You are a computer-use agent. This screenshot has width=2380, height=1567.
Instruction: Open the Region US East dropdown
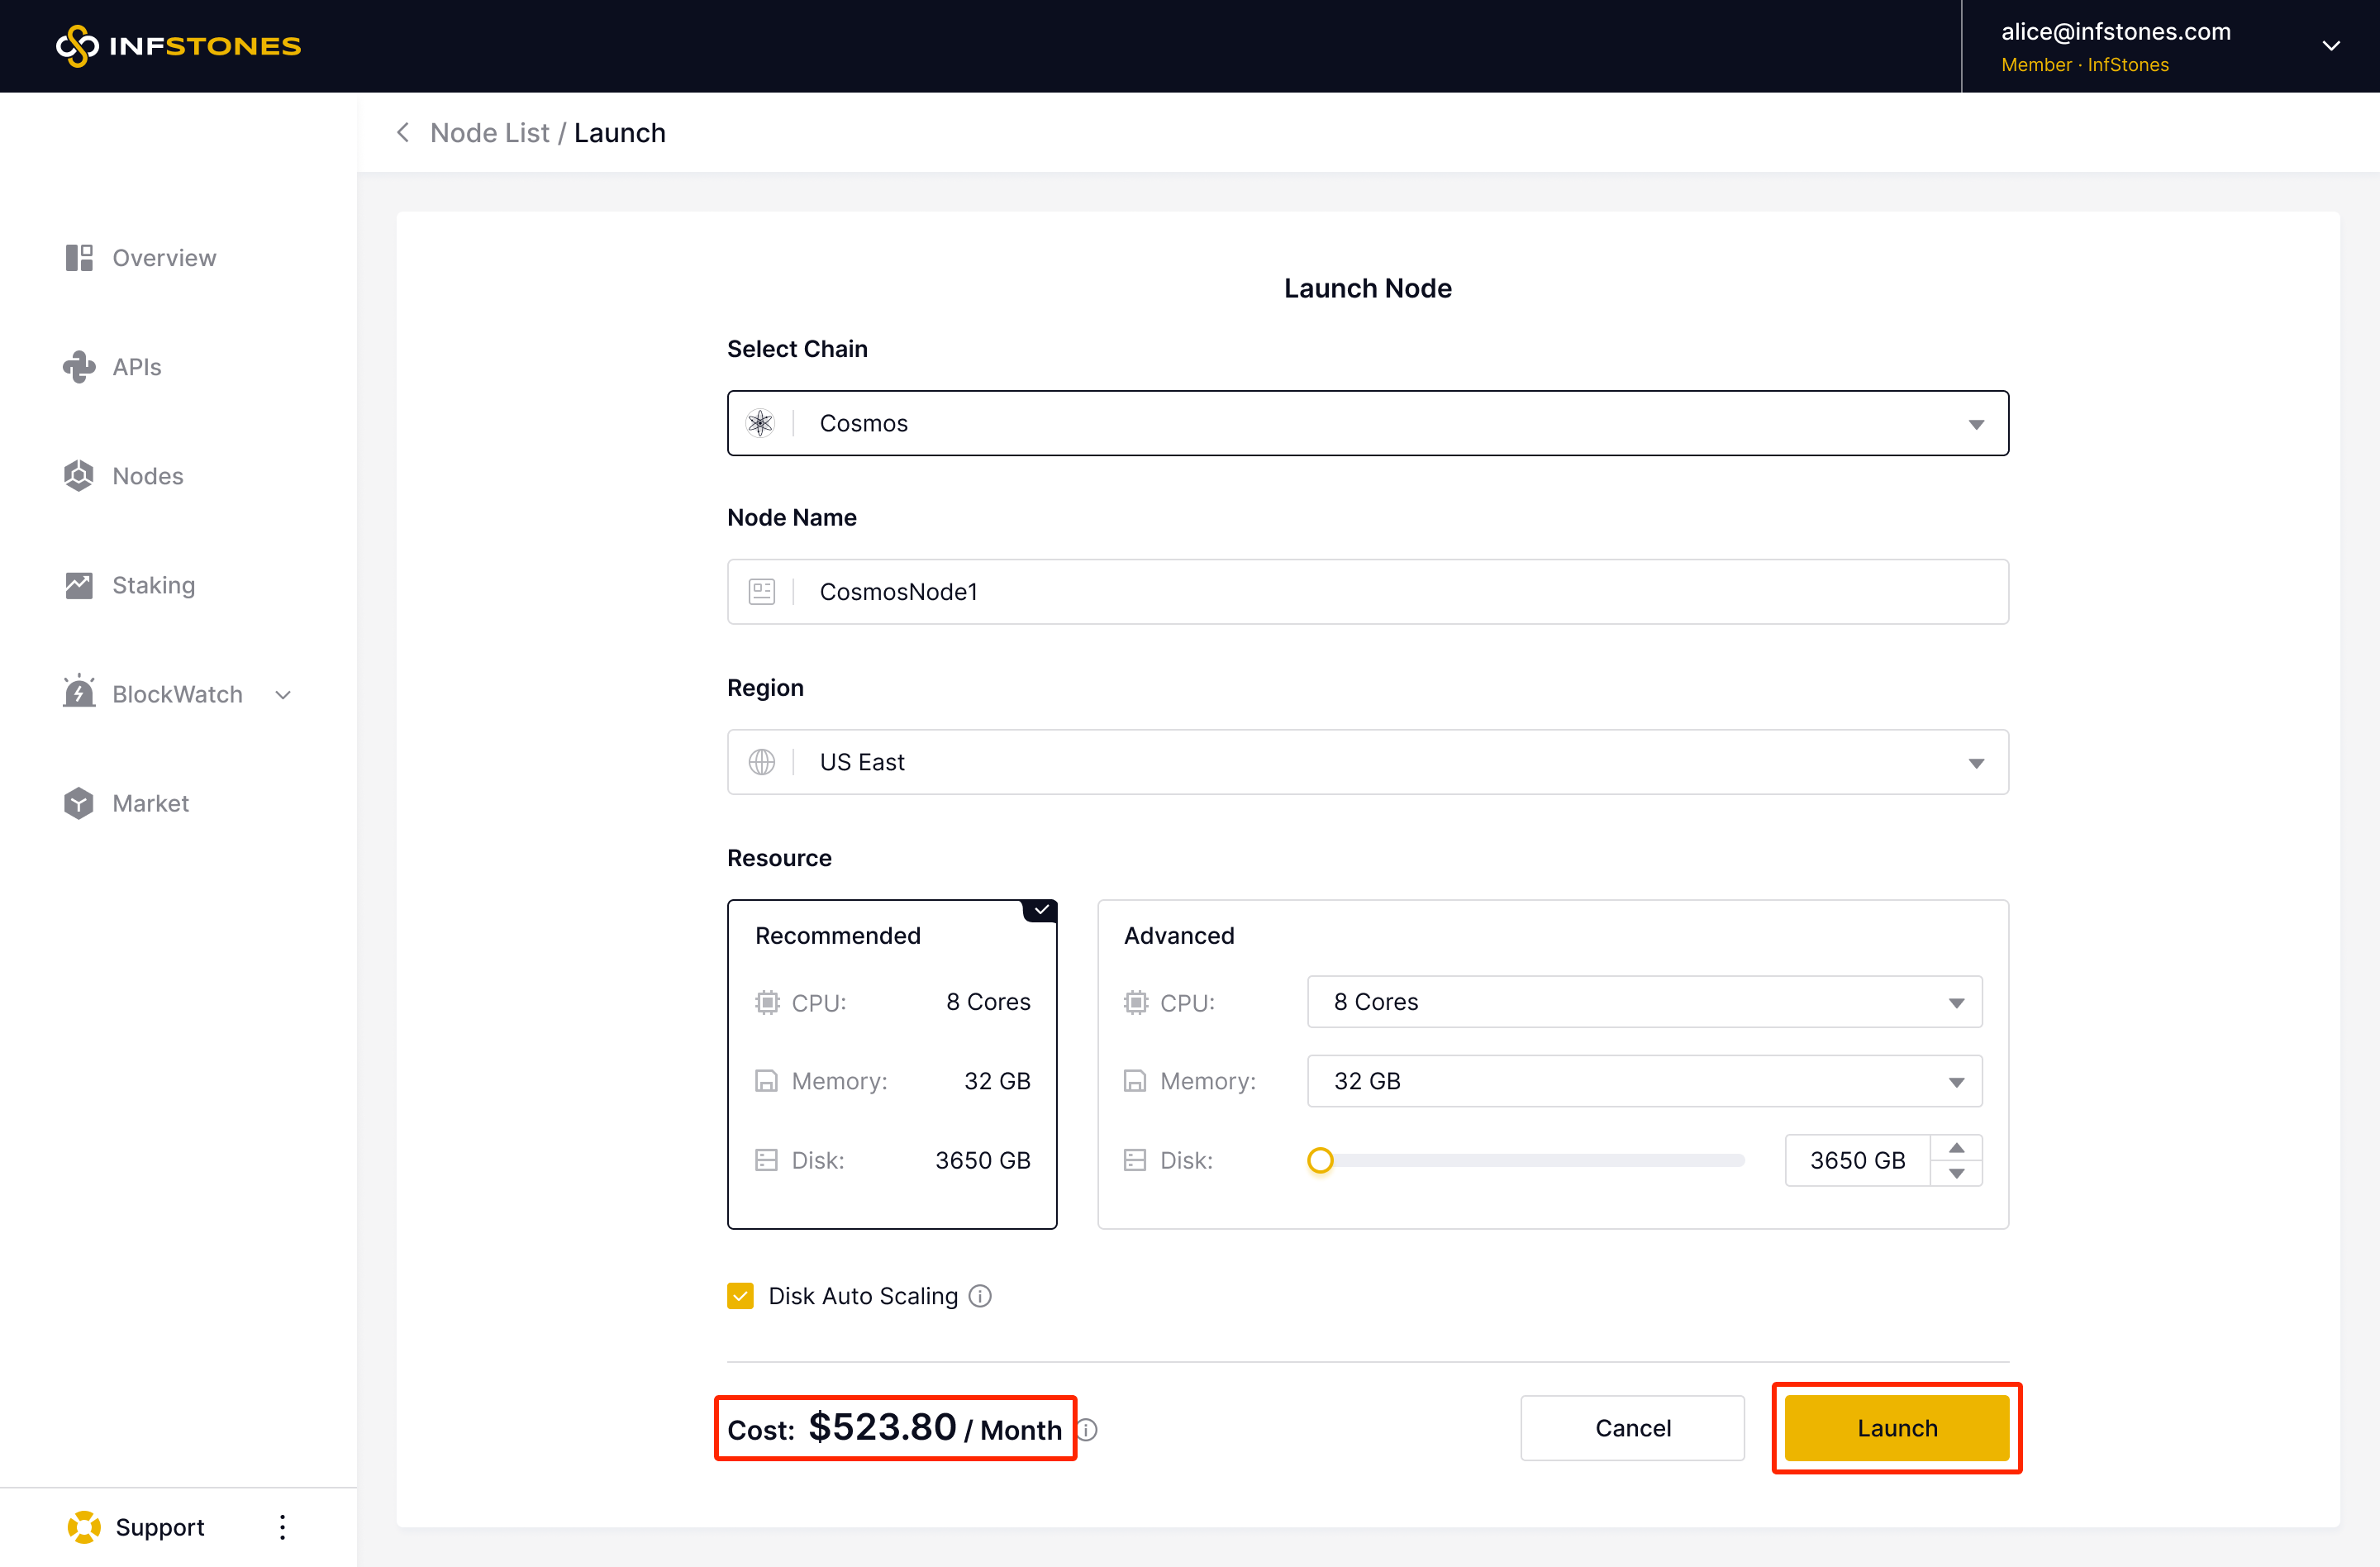[1367, 762]
